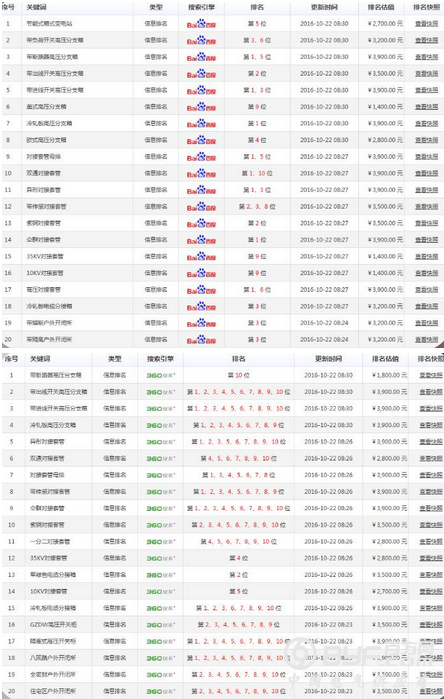The height and width of the screenshot is (699, 444).
Task: Click the 360 search logo in 360 table row 12
Action: pyautogui.click(x=160, y=558)
